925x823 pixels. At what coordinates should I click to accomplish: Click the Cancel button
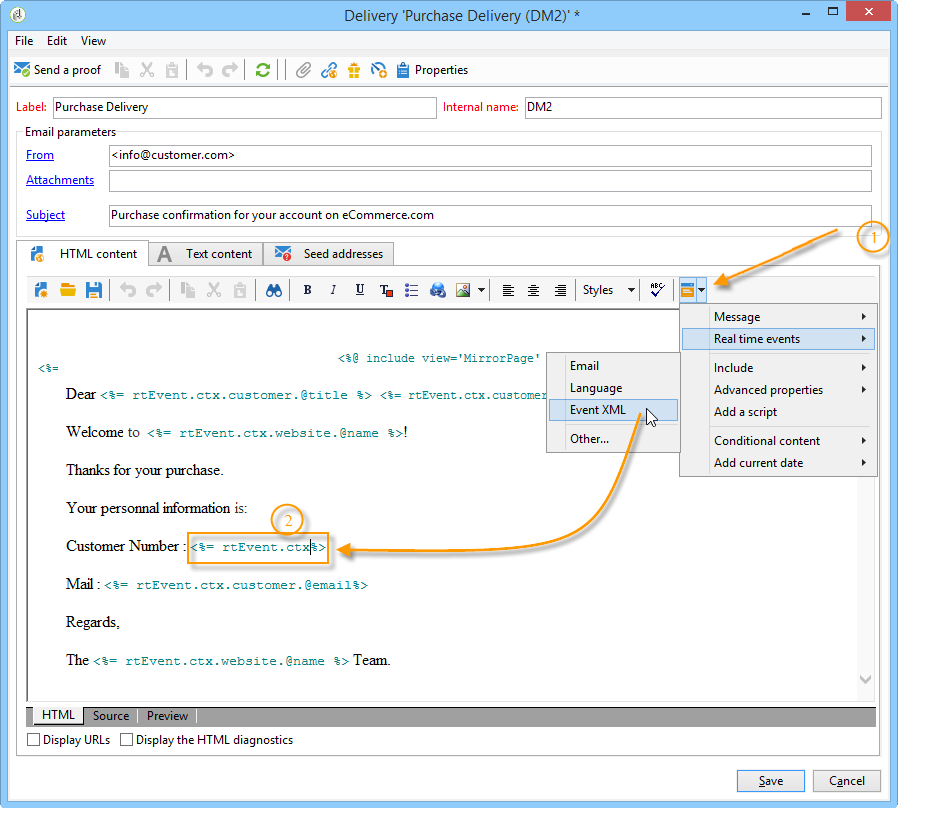coord(847,781)
